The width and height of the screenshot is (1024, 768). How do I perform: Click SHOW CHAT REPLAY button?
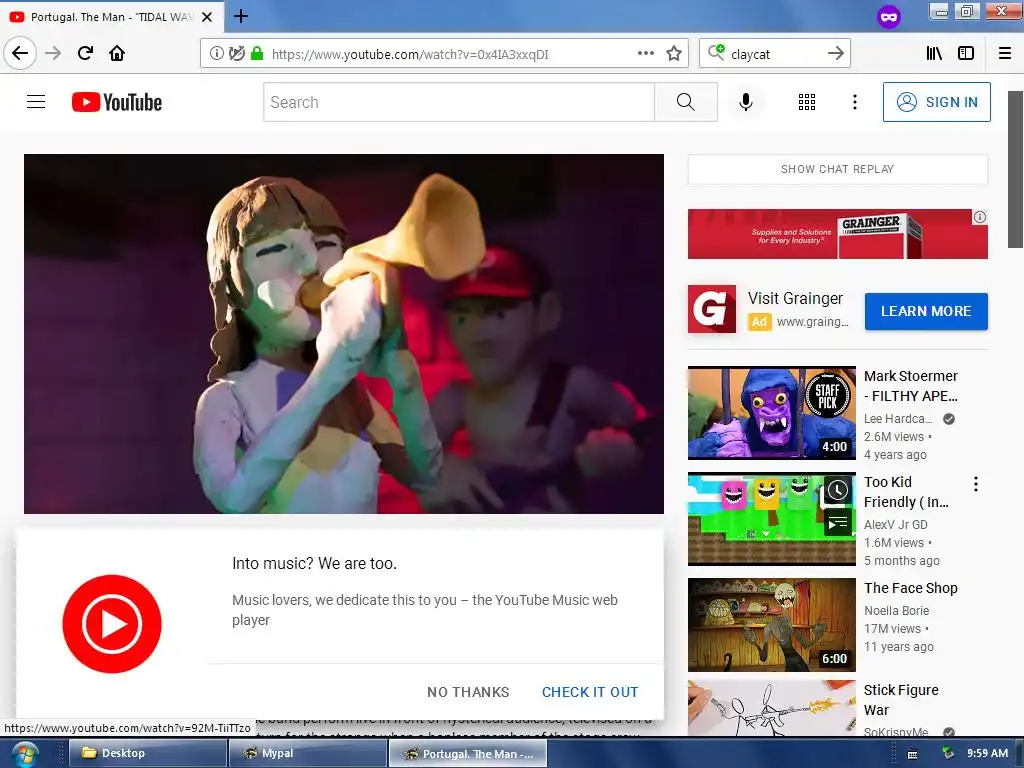837,169
